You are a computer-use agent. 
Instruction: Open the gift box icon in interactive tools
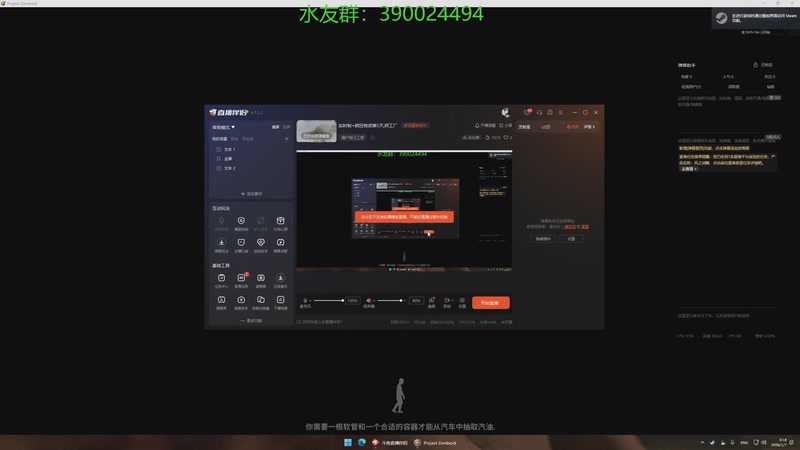coord(280,220)
